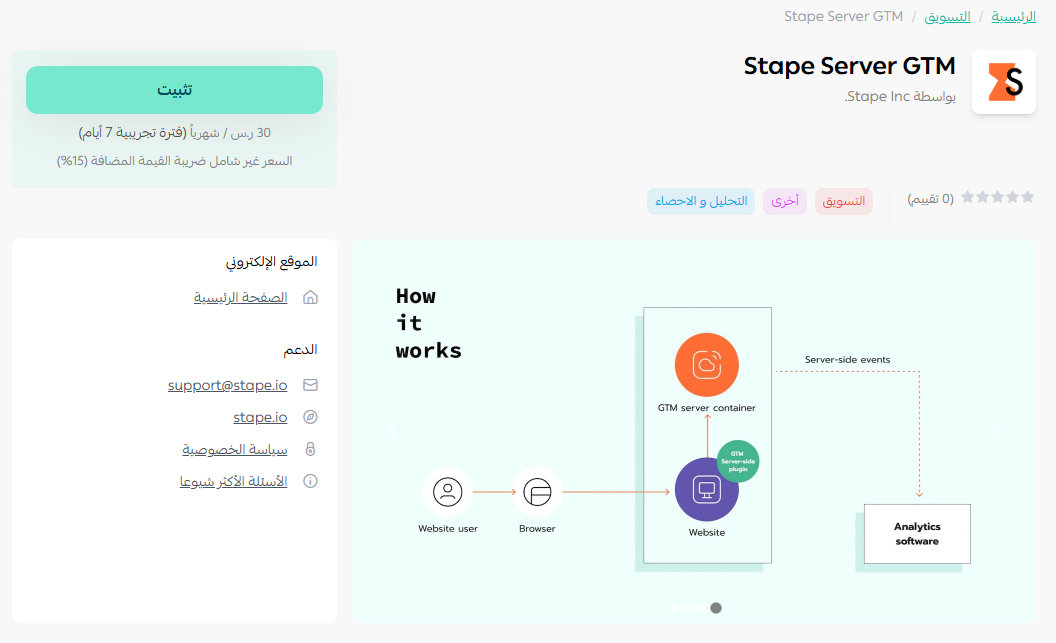Go to next slide with right arrow
The width and height of the screenshot is (1056, 643).
pyautogui.click(x=997, y=431)
